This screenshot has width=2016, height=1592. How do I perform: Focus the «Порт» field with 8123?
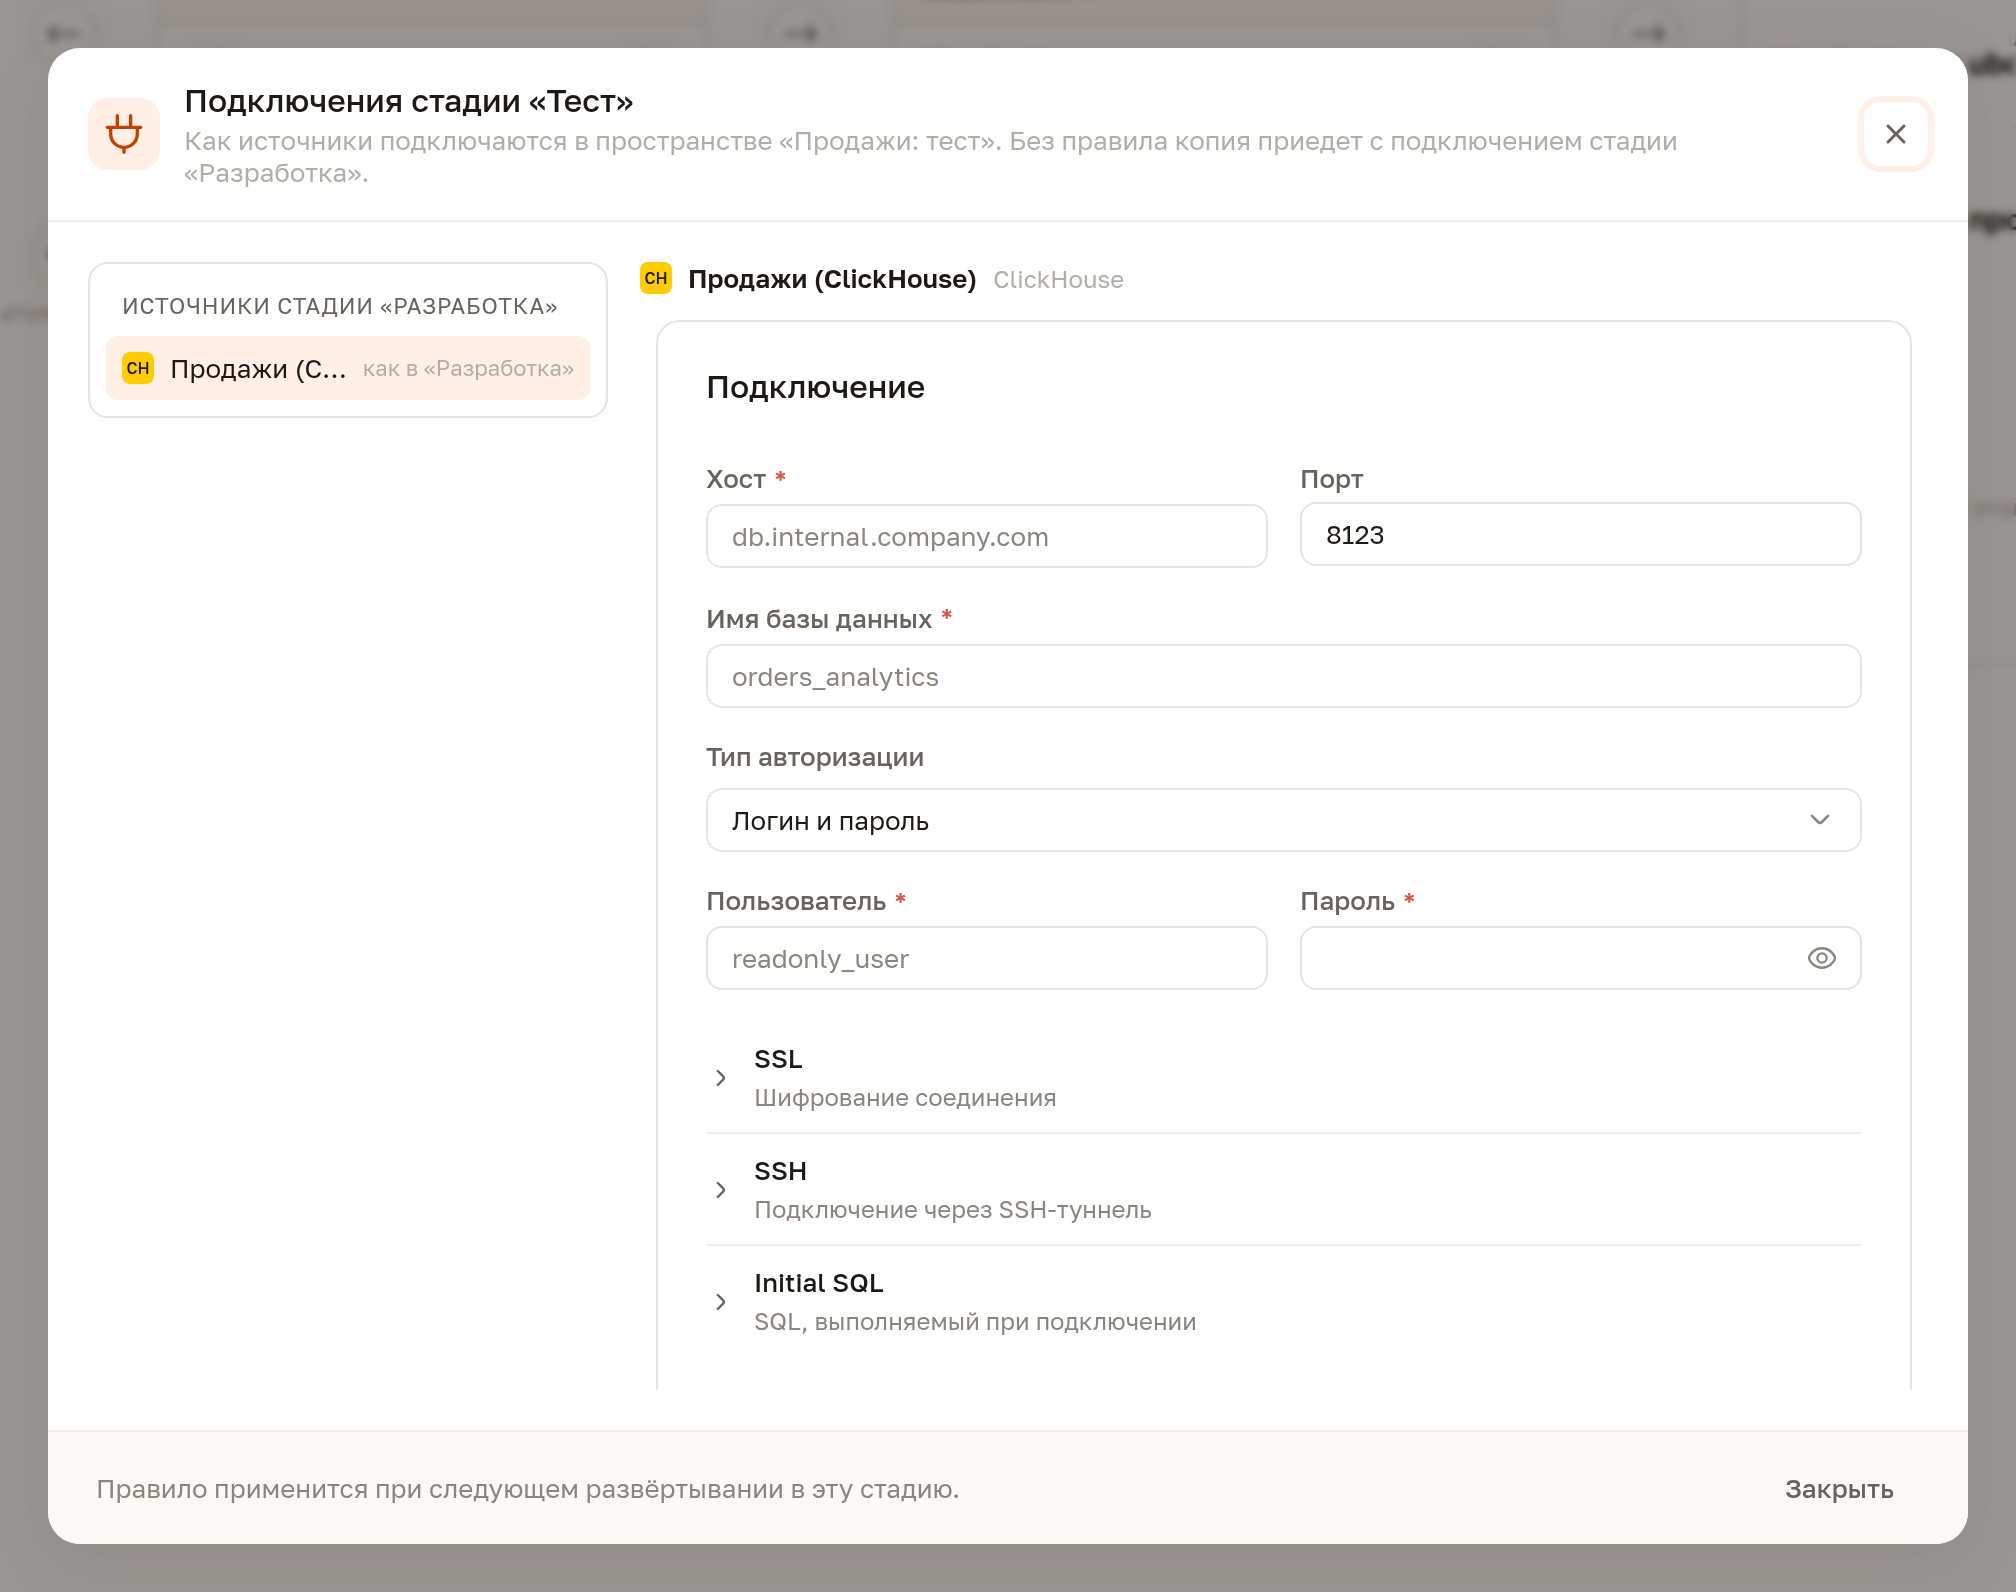[x=1580, y=534]
